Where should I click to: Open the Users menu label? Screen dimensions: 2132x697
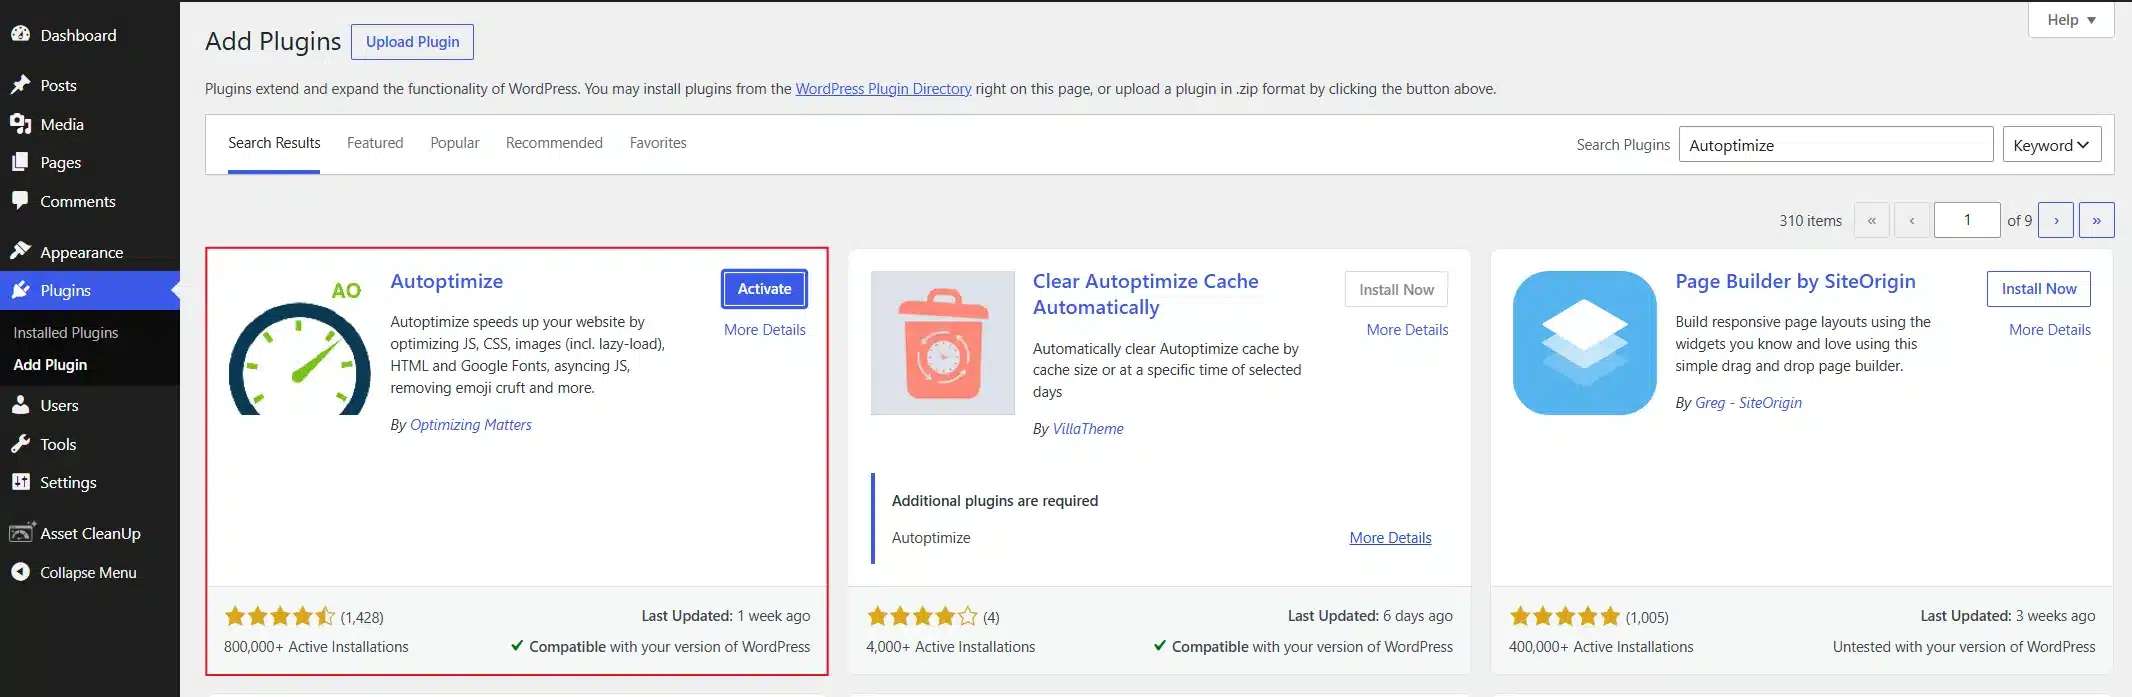point(59,405)
